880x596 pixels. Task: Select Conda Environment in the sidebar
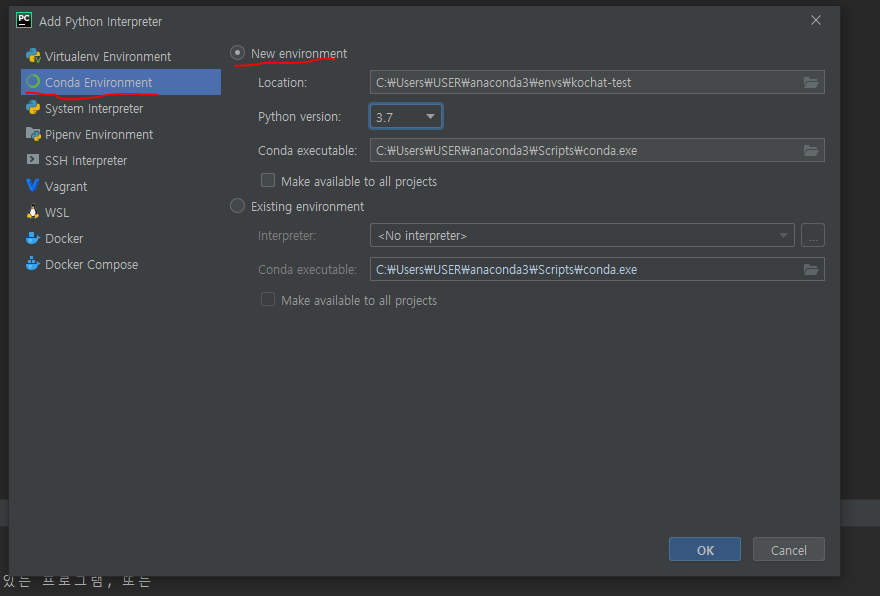(x=121, y=82)
